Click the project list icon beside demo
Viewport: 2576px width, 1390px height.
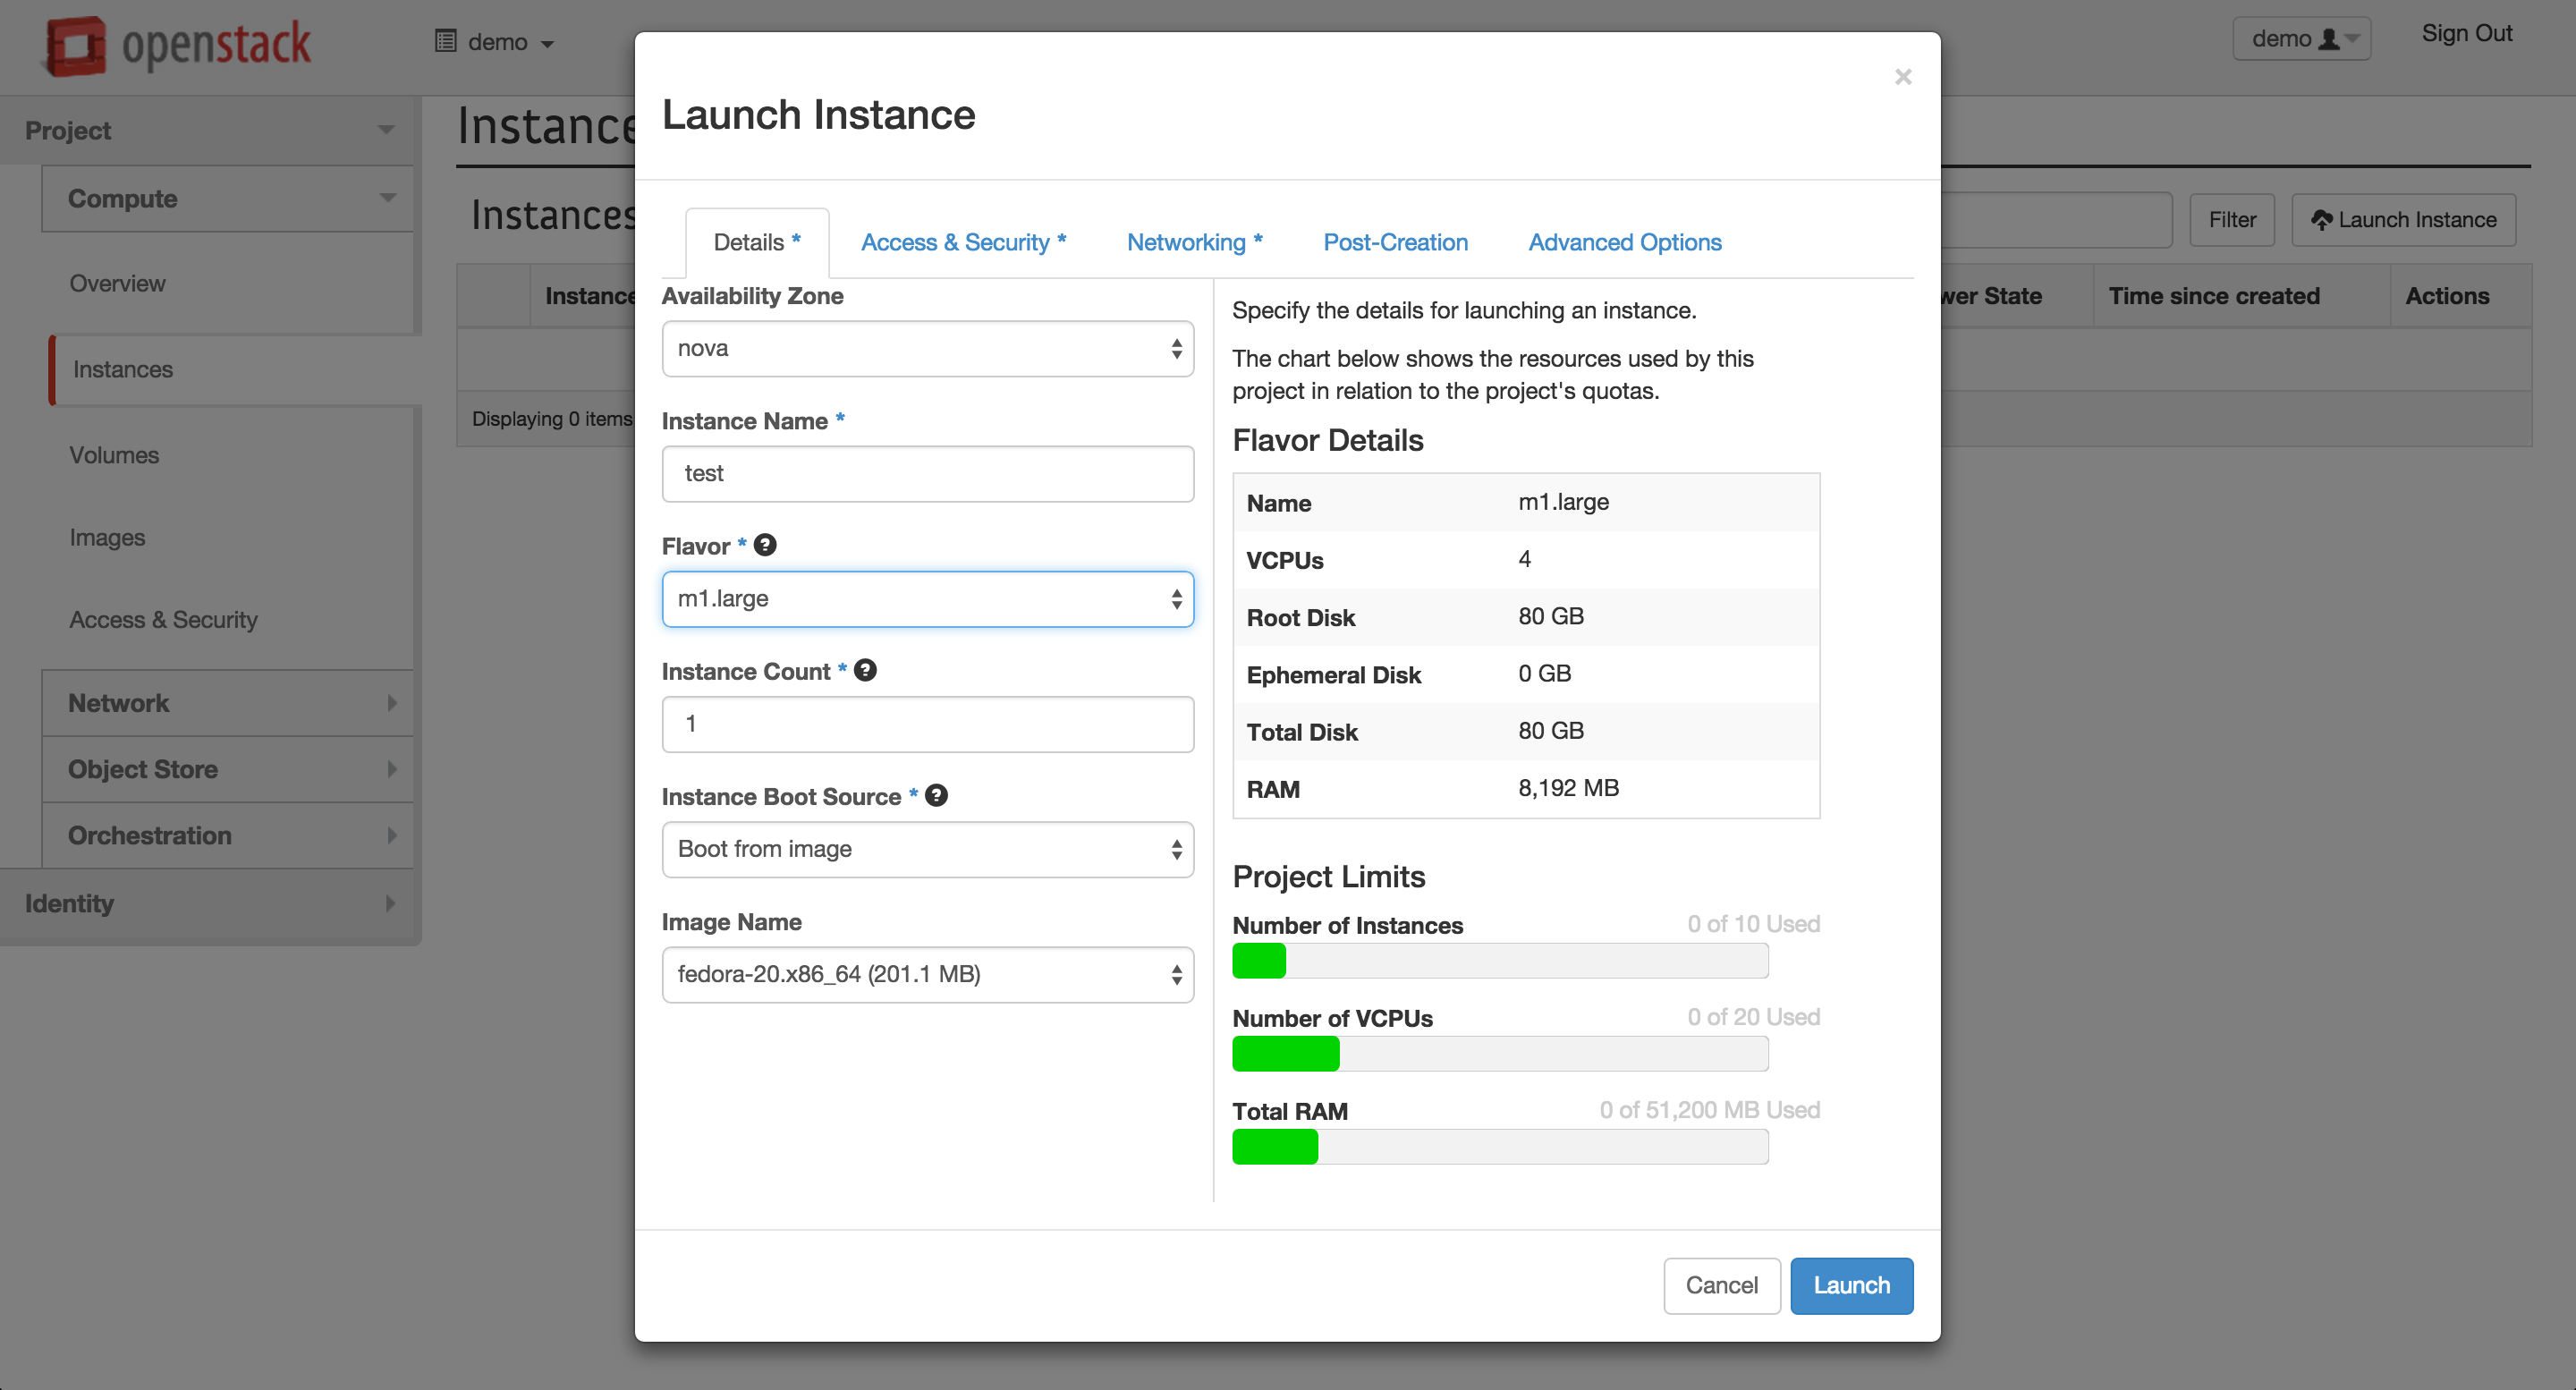click(x=445, y=41)
